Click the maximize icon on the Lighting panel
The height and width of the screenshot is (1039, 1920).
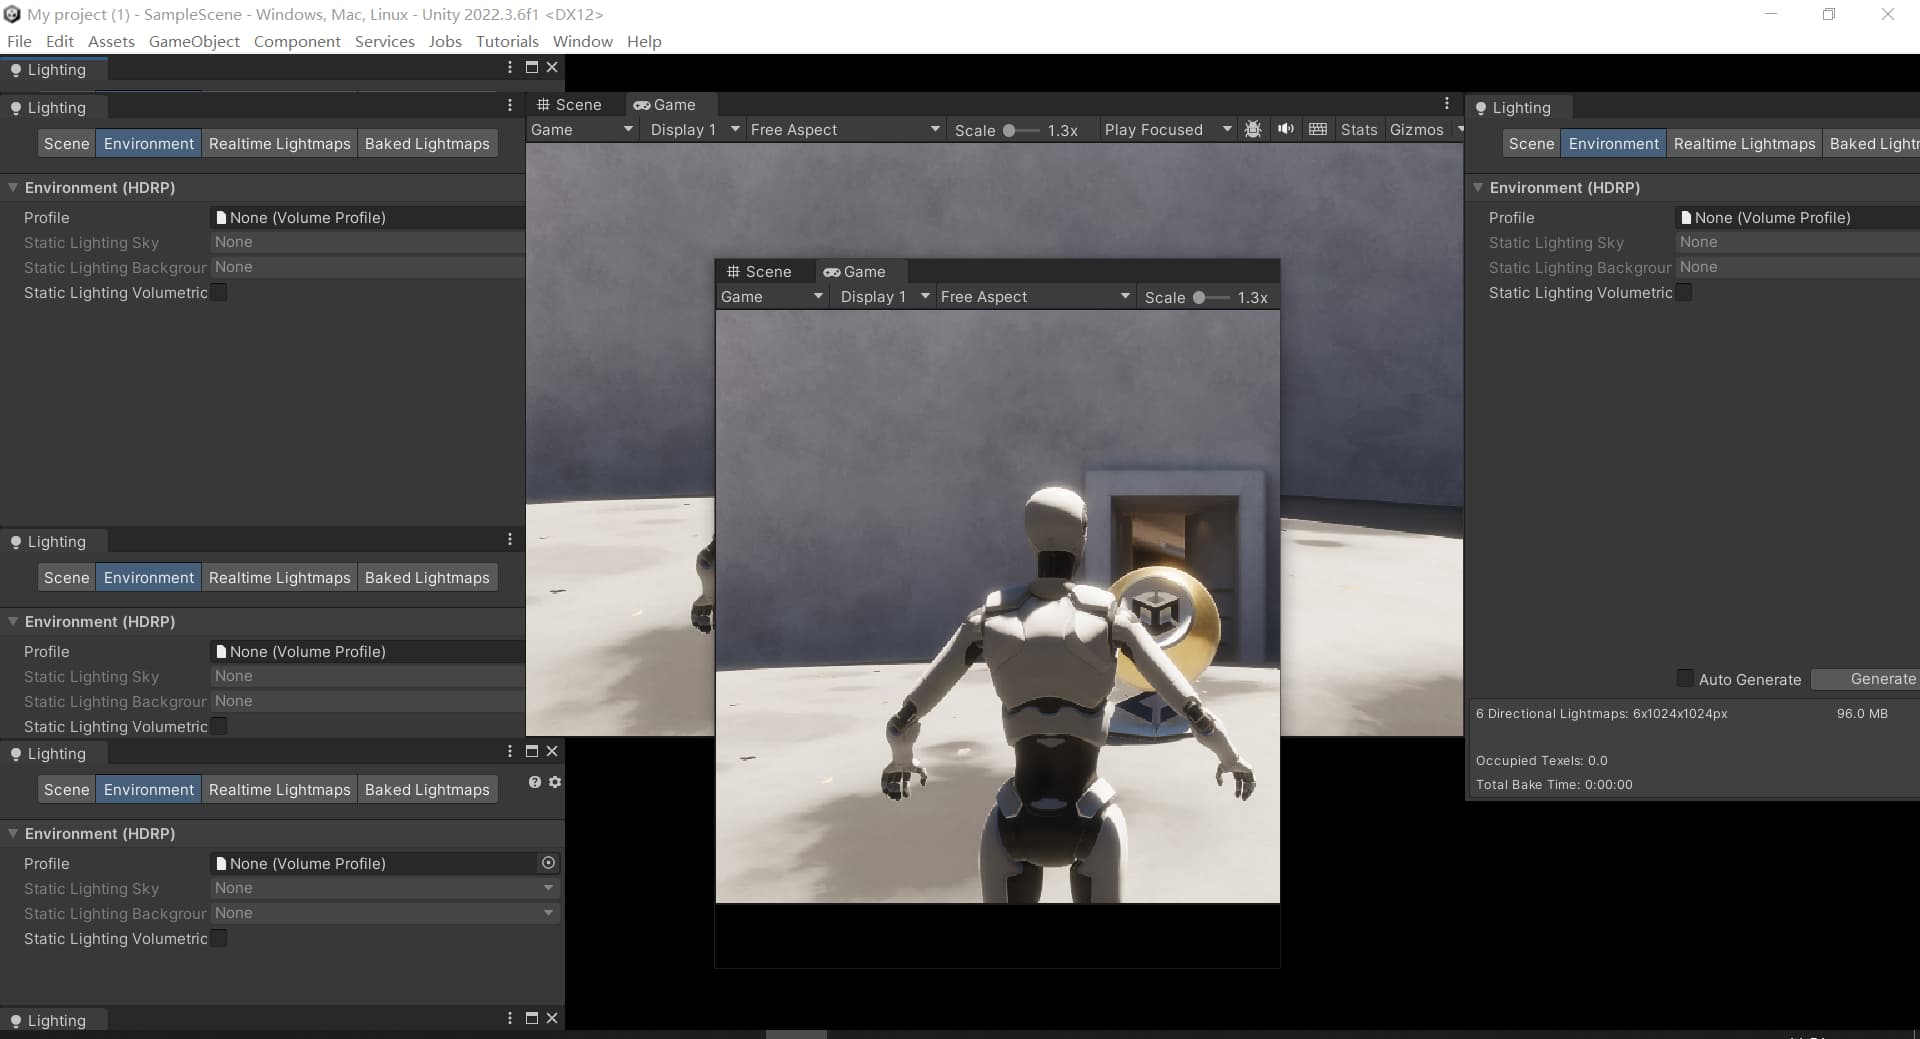click(531, 67)
